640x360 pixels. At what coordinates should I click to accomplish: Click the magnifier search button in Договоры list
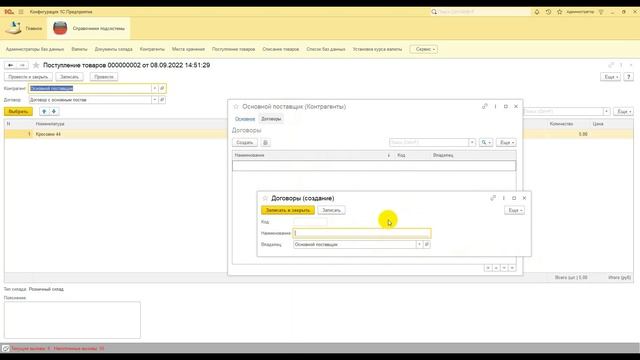point(486,142)
